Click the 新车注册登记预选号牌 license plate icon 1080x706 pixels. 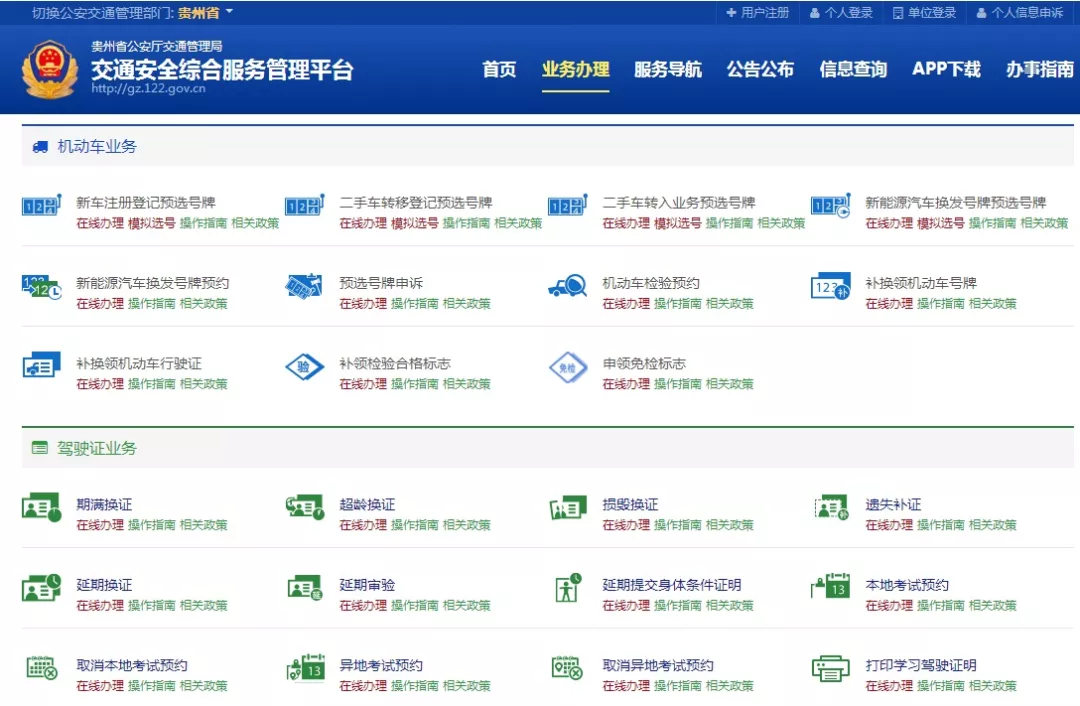coord(42,206)
